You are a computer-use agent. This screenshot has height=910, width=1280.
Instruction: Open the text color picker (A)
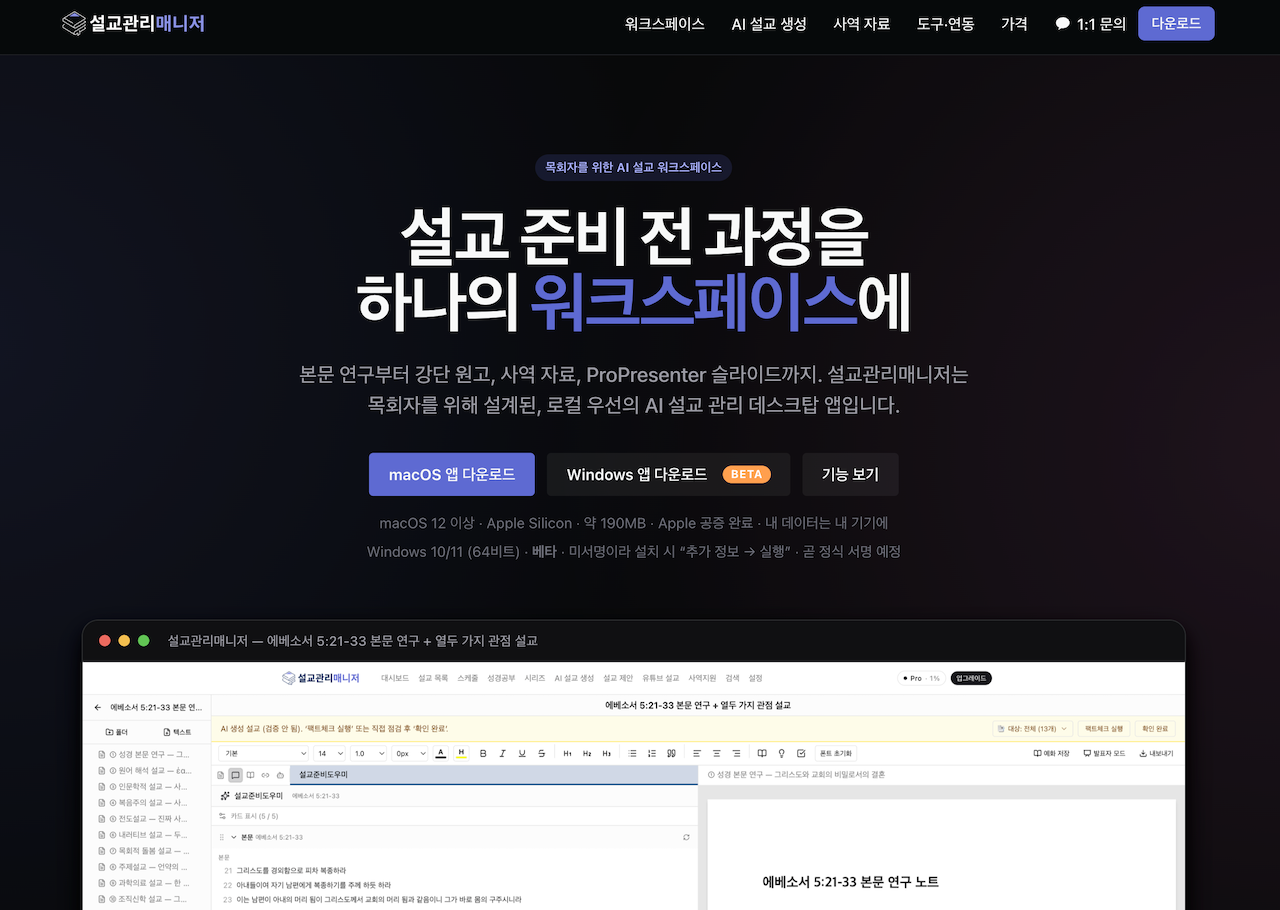click(x=441, y=753)
